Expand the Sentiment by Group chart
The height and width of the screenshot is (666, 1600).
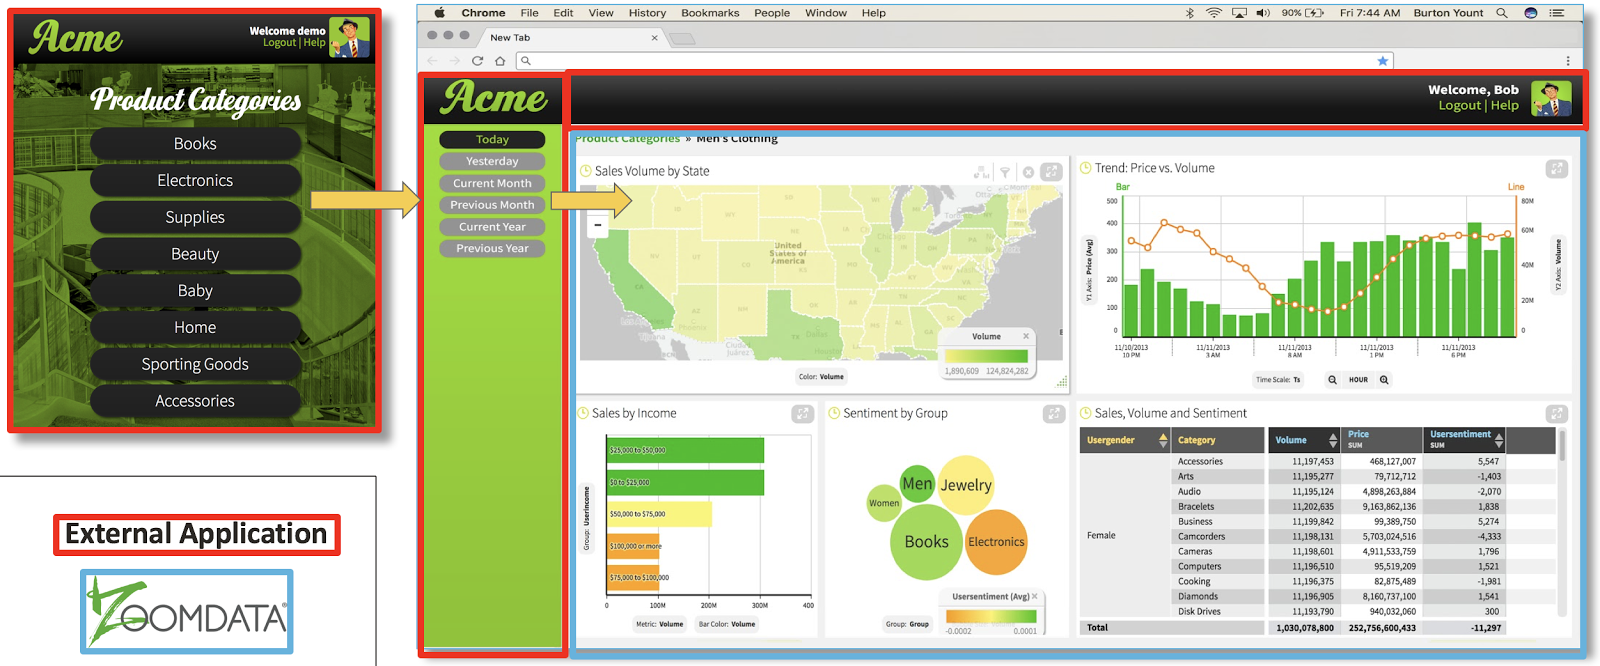click(x=1054, y=413)
